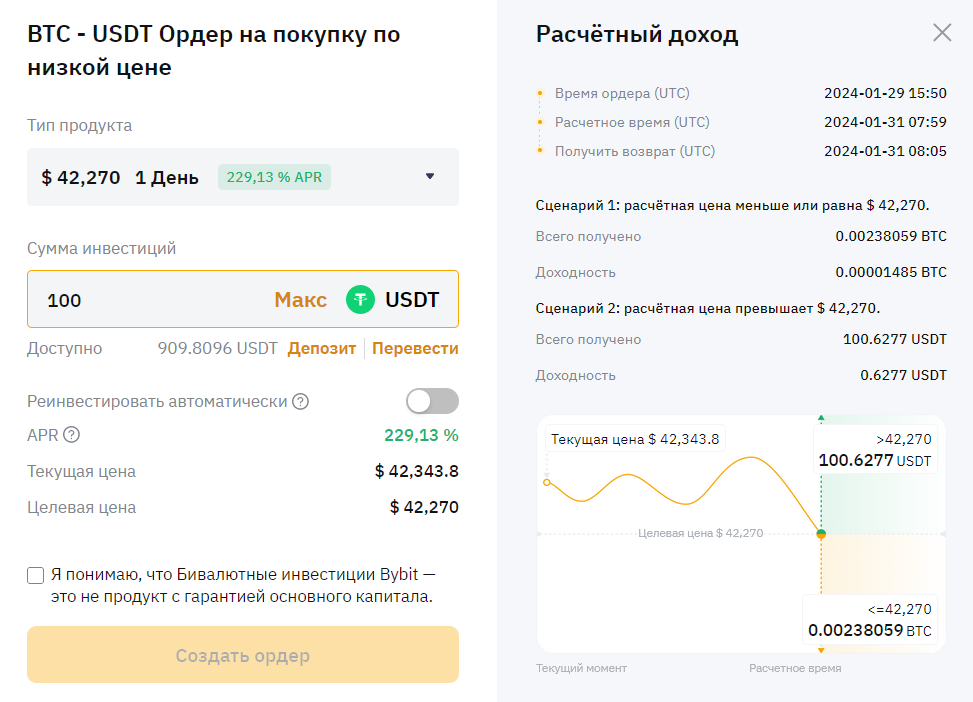This screenshot has height=702, width=973.
Task: Click the current price circle marker on chart
Action: 546,482
